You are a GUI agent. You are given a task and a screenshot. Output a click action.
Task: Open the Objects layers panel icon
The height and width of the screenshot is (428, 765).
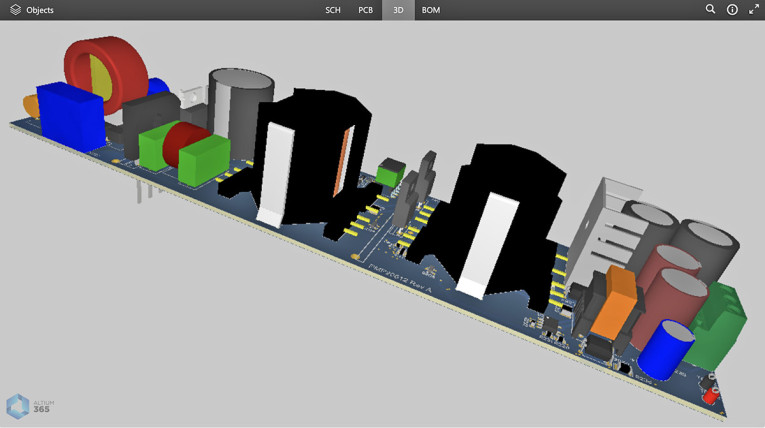(x=15, y=10)
